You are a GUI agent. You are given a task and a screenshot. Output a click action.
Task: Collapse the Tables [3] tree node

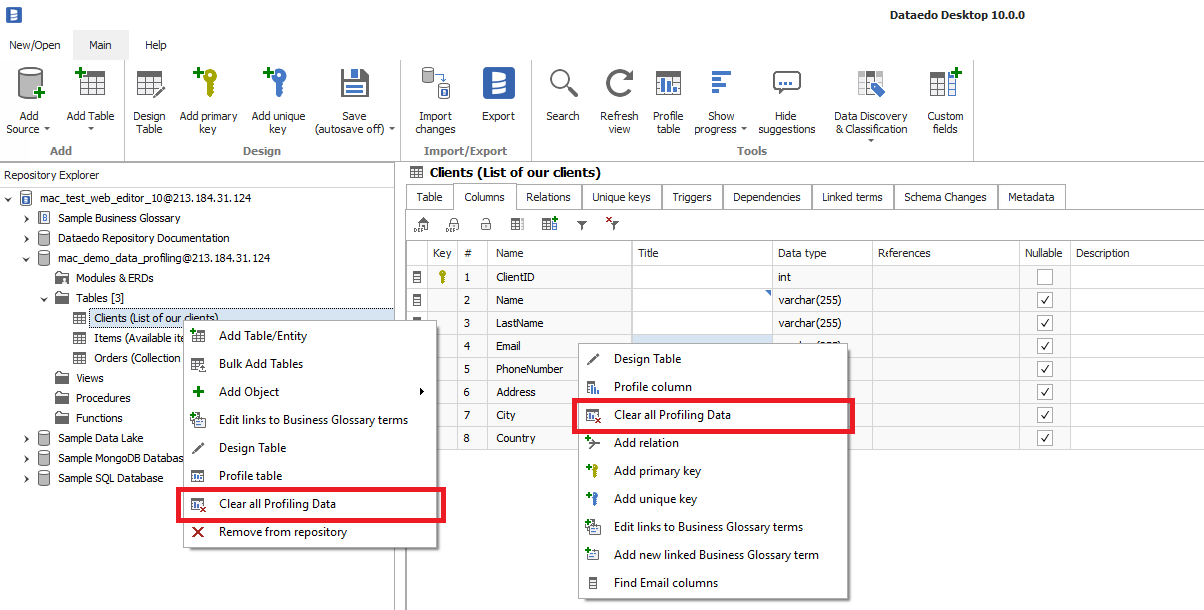point(45,298)
